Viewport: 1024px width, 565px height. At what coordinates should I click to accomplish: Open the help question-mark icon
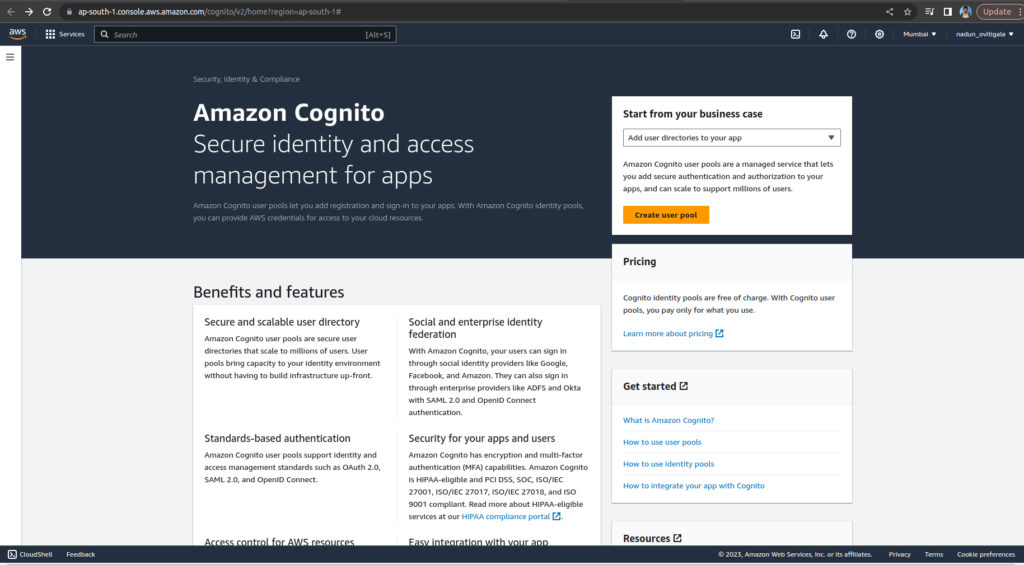tap(852, 34)
